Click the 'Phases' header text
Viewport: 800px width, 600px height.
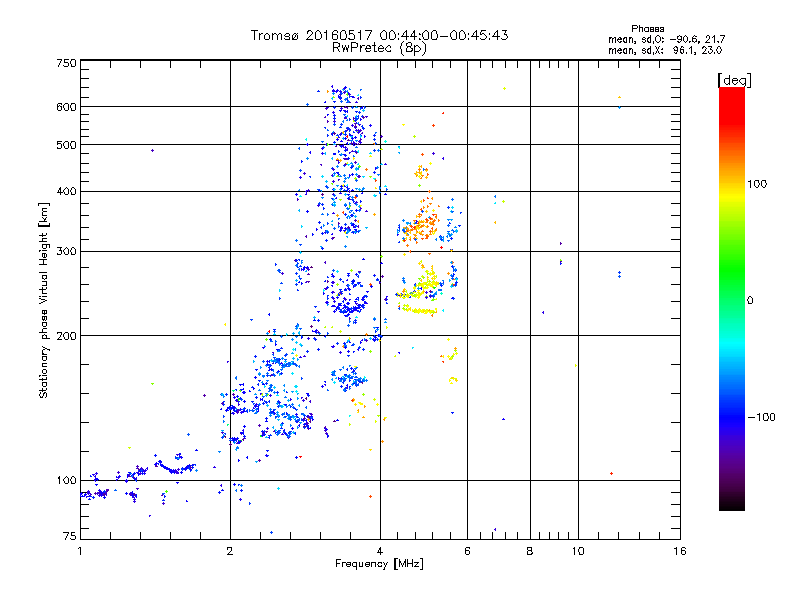647,29
